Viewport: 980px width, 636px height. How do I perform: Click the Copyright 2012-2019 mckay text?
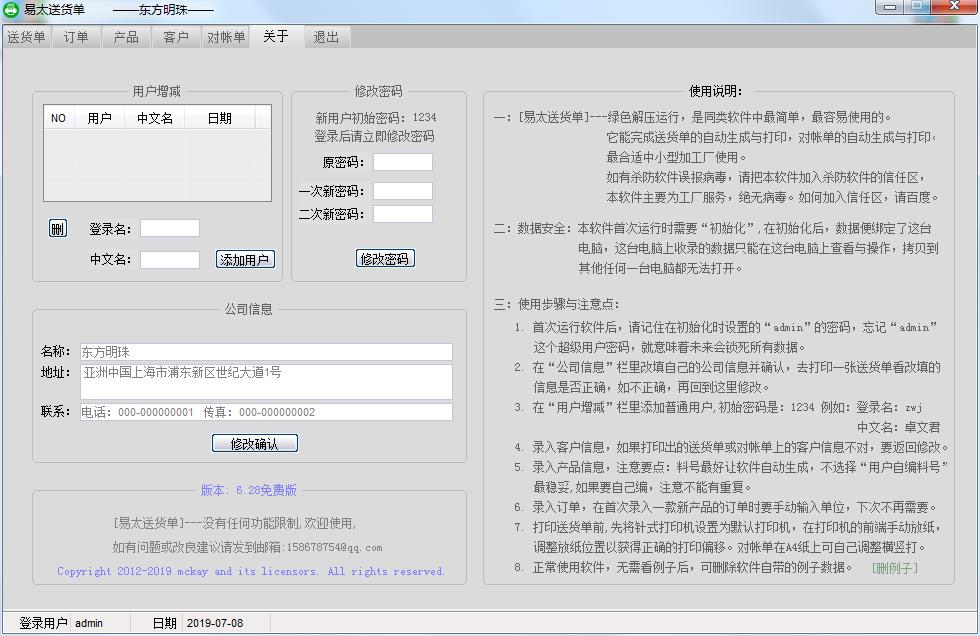(x=251, y=571)
